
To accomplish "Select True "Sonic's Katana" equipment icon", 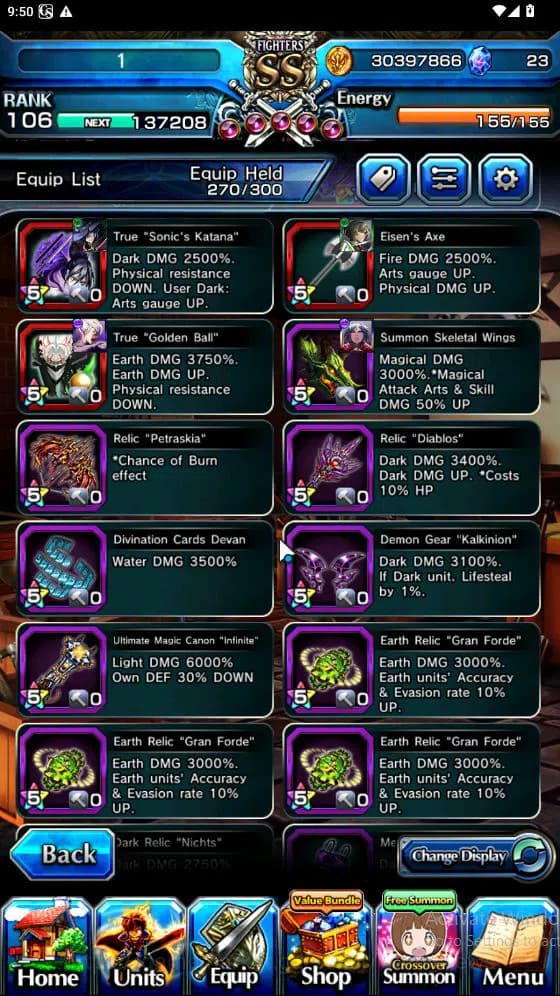I will click(63, 264).
